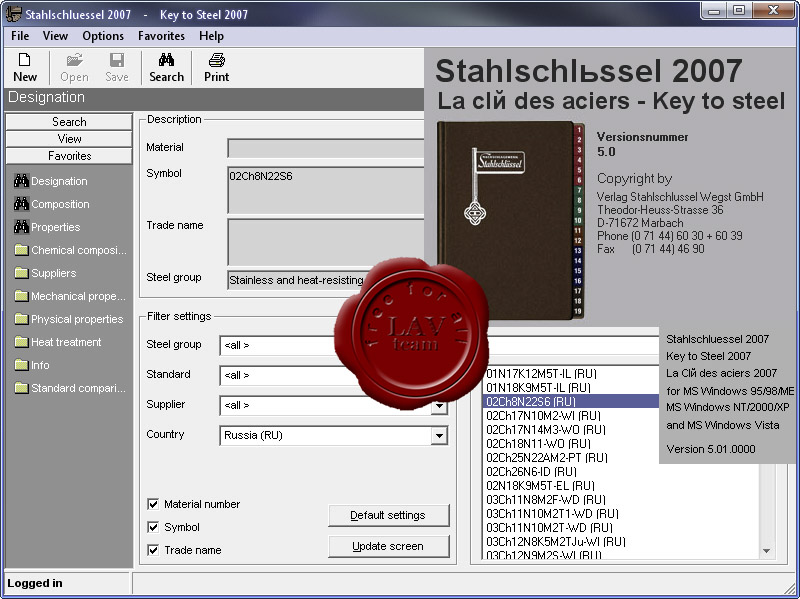Select list entry 03Ch11N10M2T-WD (RU)

coord(549,528)
